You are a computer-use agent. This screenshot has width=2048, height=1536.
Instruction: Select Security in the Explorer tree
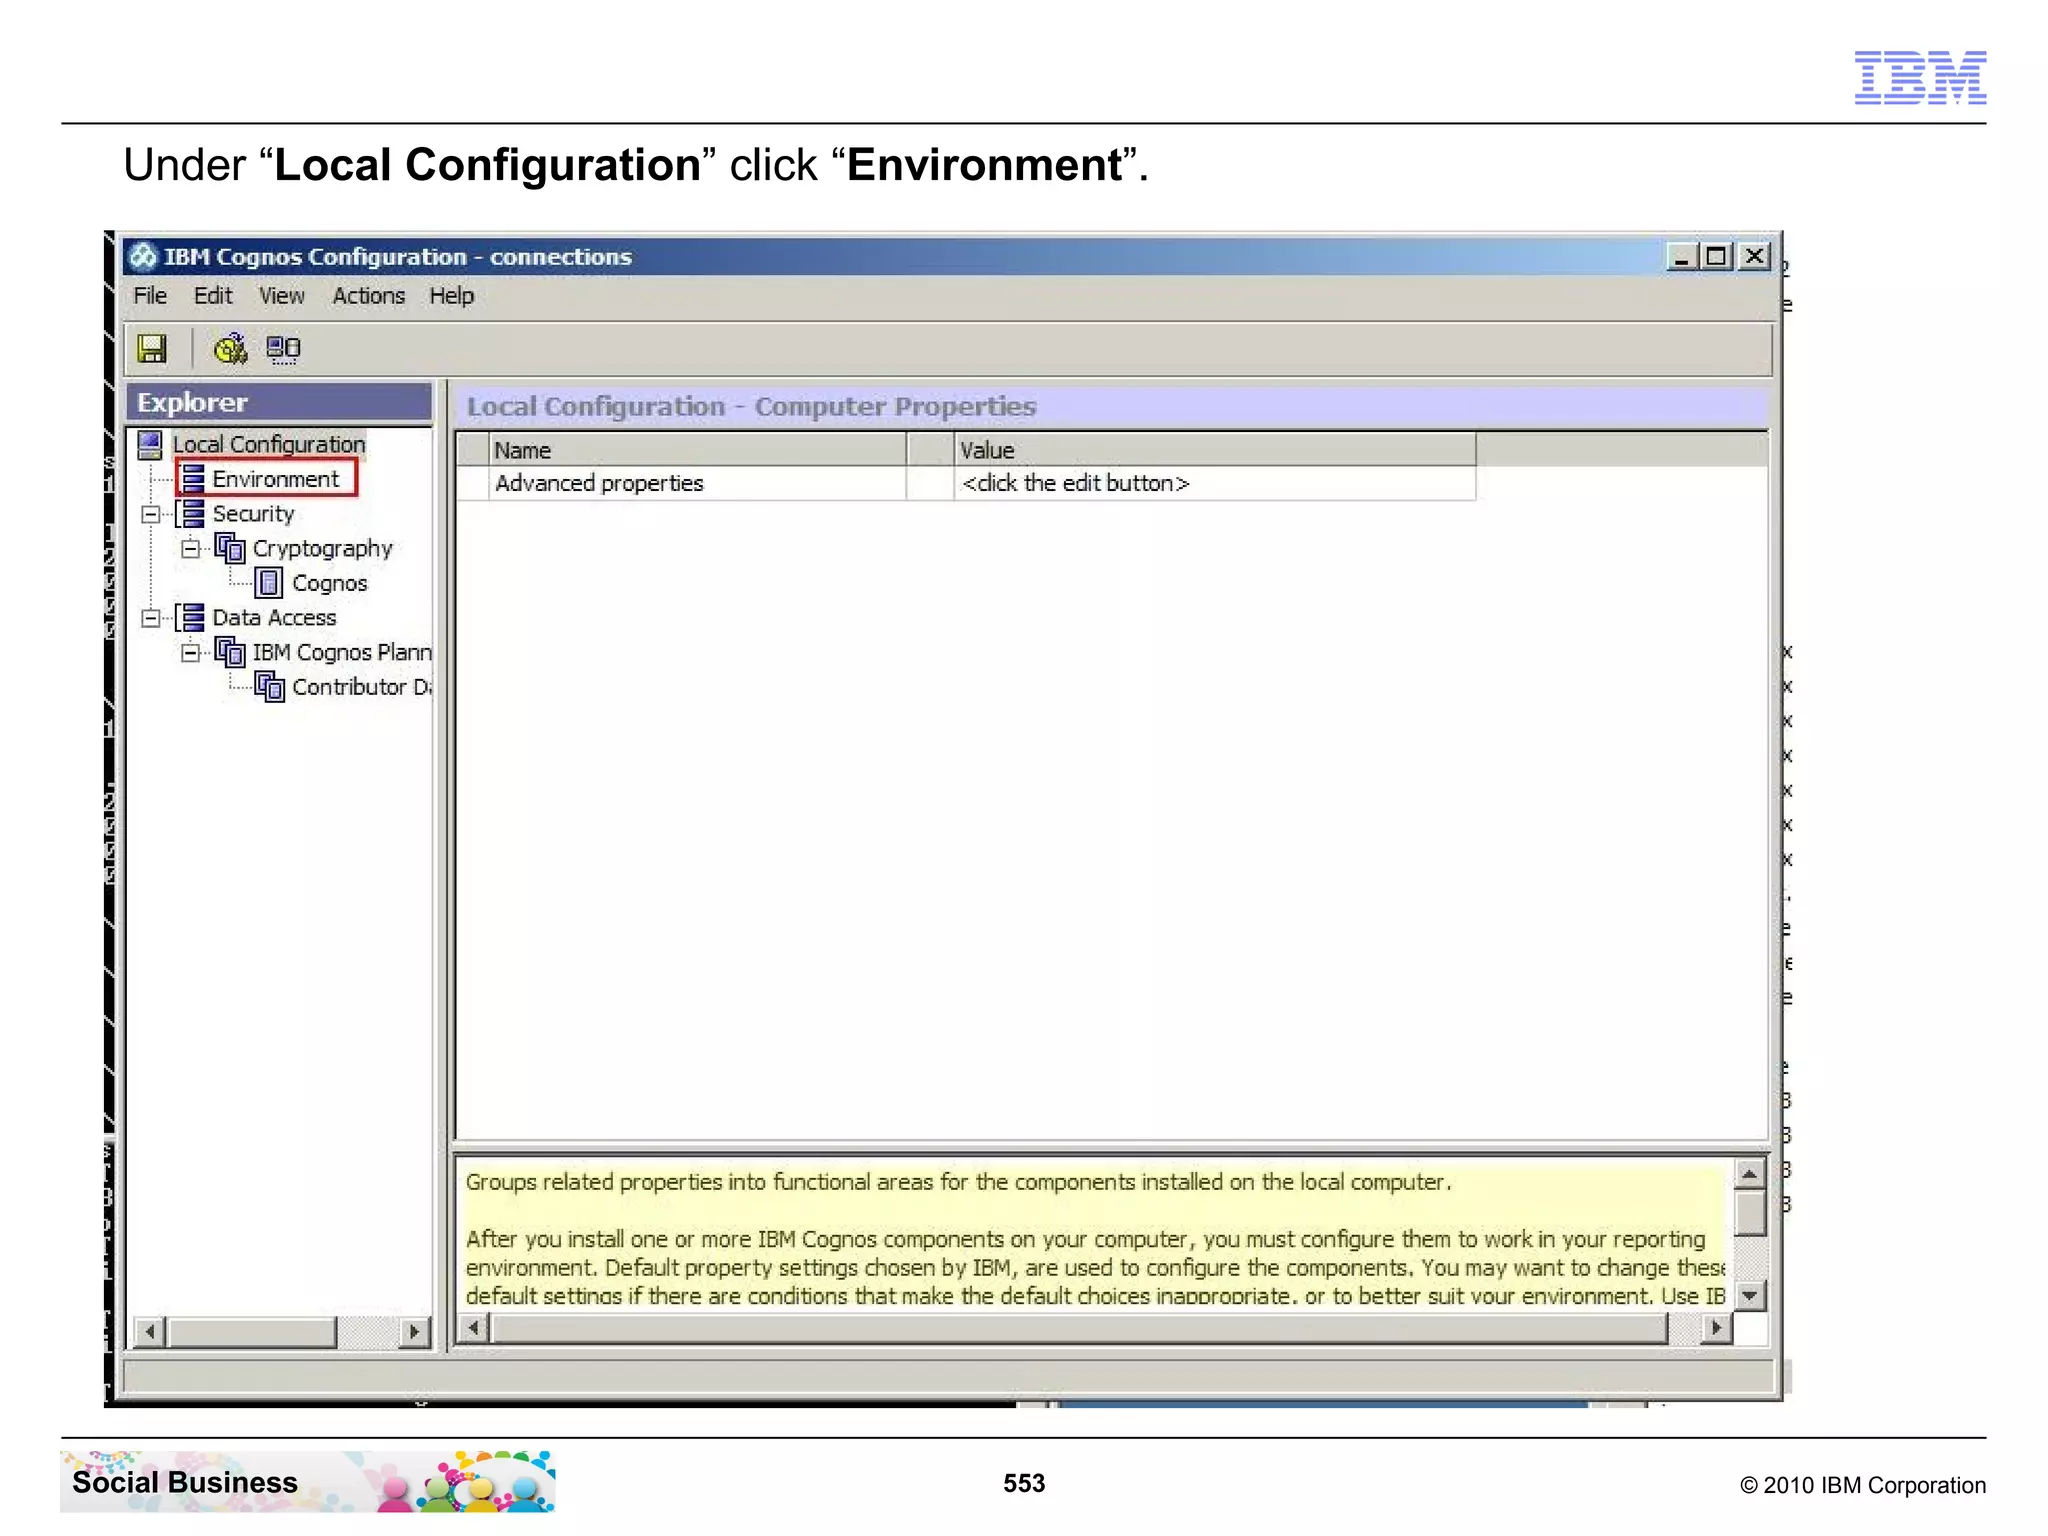pyautogui.click(x=253, y=514)
